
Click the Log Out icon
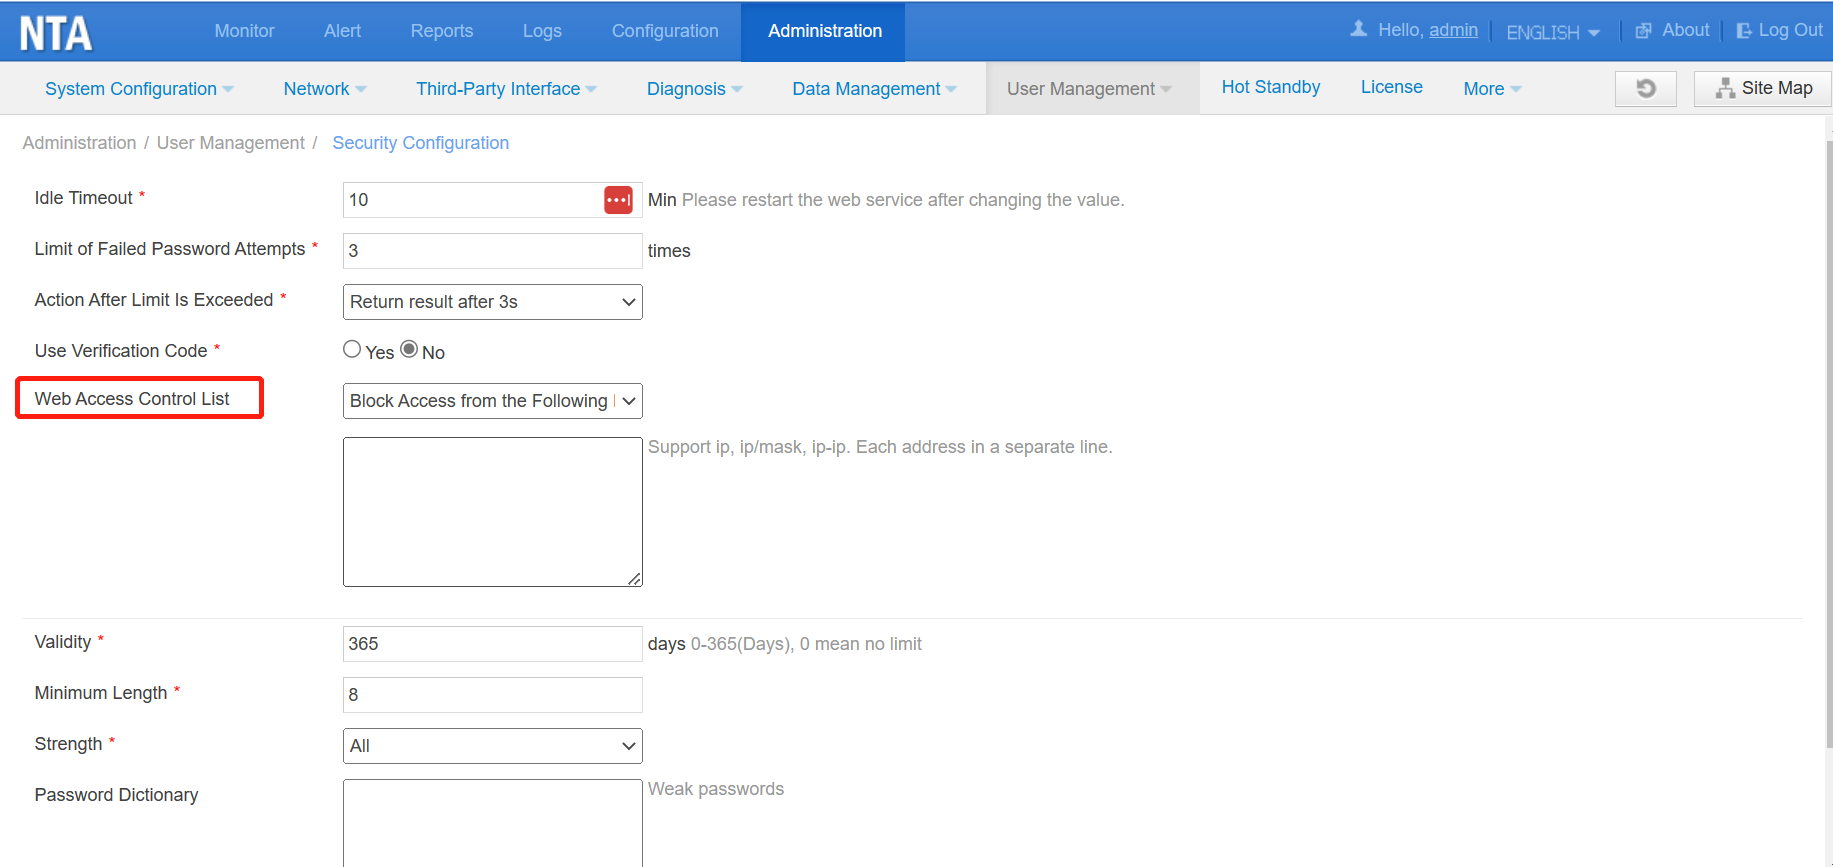pos(1744,31)
